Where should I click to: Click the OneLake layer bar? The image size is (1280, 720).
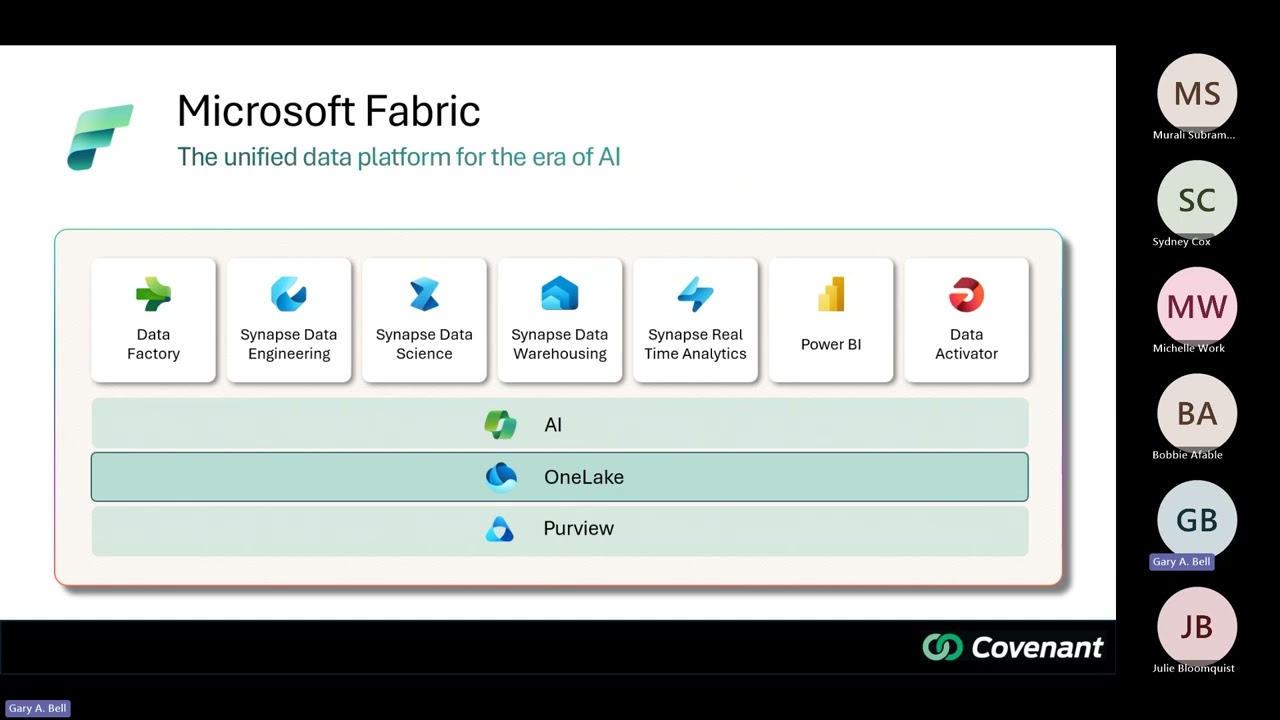559,477
